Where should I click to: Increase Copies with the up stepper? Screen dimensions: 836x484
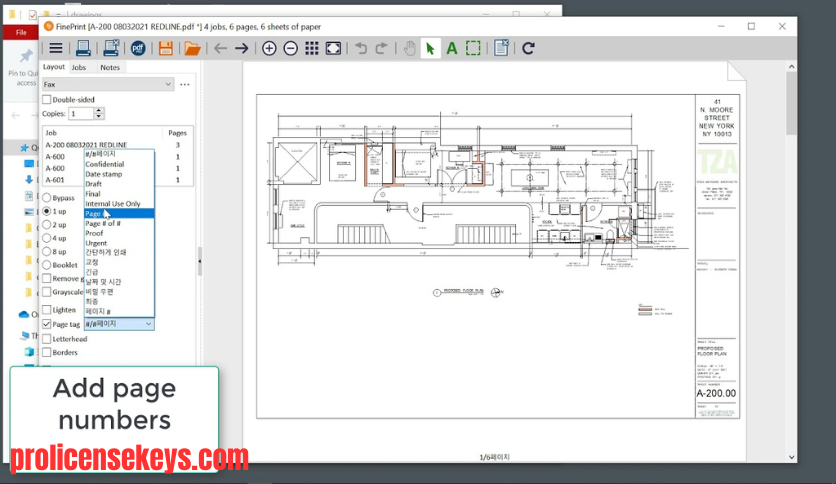point(99,110)
